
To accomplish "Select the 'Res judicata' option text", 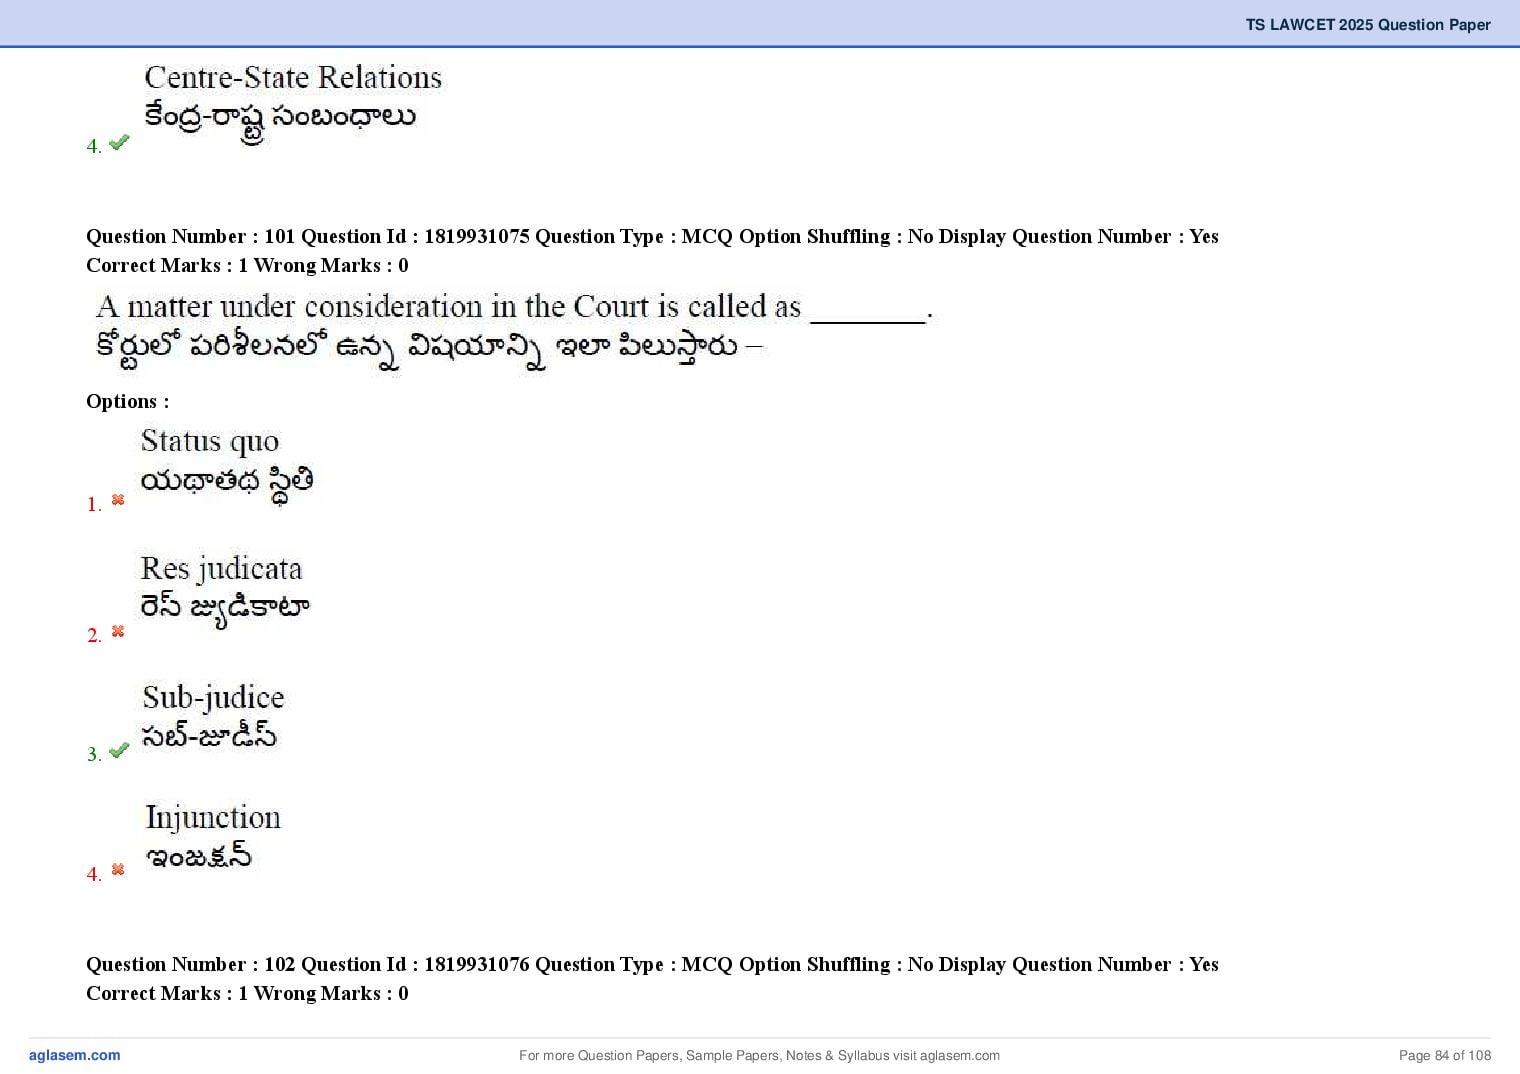I will click(x=221, y=569).
